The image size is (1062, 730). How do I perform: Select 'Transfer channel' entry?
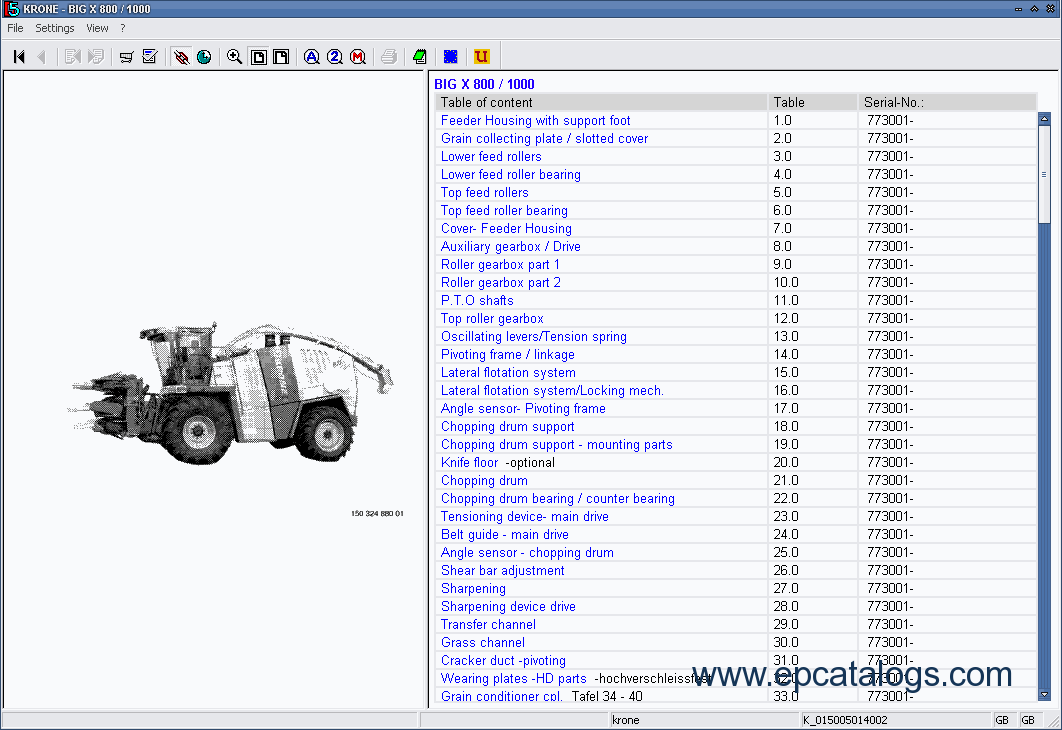(488, 624)
